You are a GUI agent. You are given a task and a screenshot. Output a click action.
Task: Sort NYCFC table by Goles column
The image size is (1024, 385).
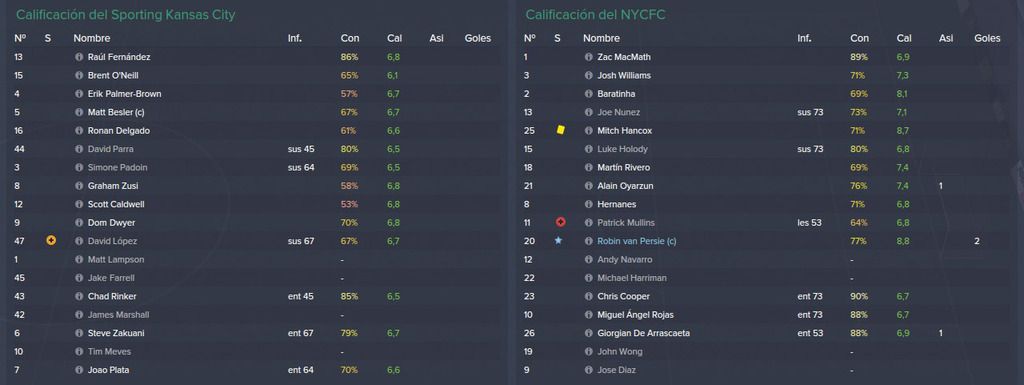click(987, 38)
